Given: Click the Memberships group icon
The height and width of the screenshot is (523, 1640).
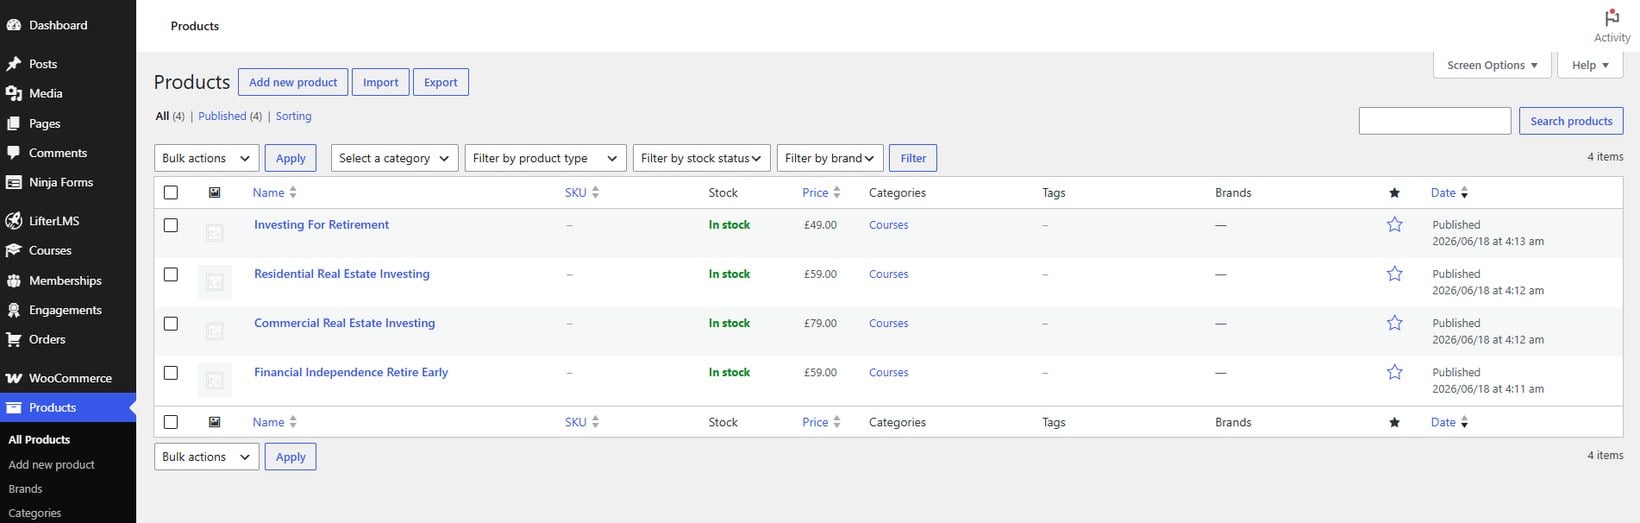Looking at the screenshot, I should coord(14,281).
